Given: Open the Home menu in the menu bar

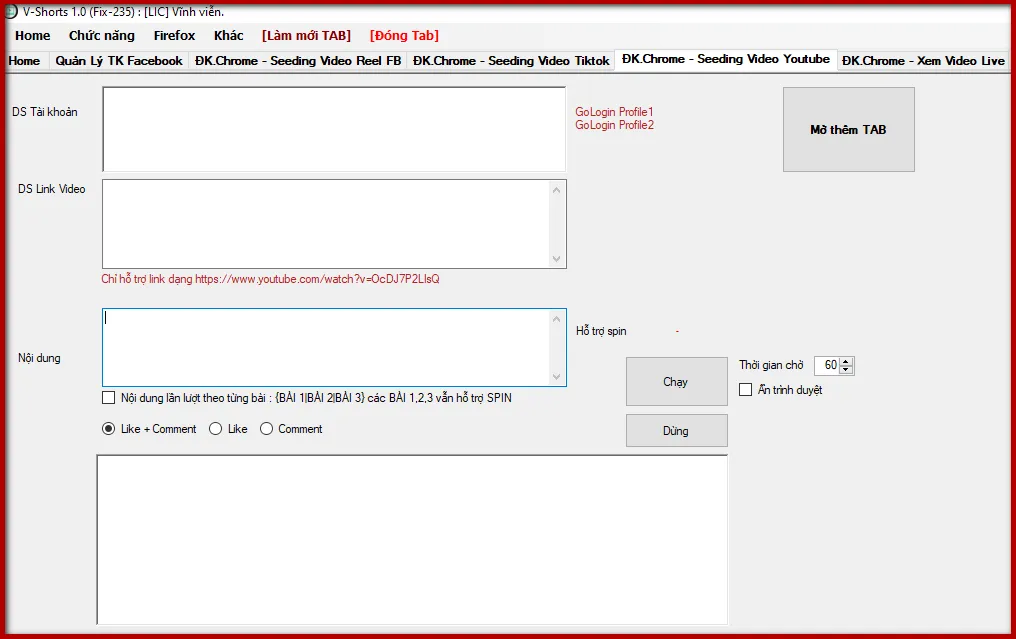Looking at the screenshot, I should tap(32, 36).
